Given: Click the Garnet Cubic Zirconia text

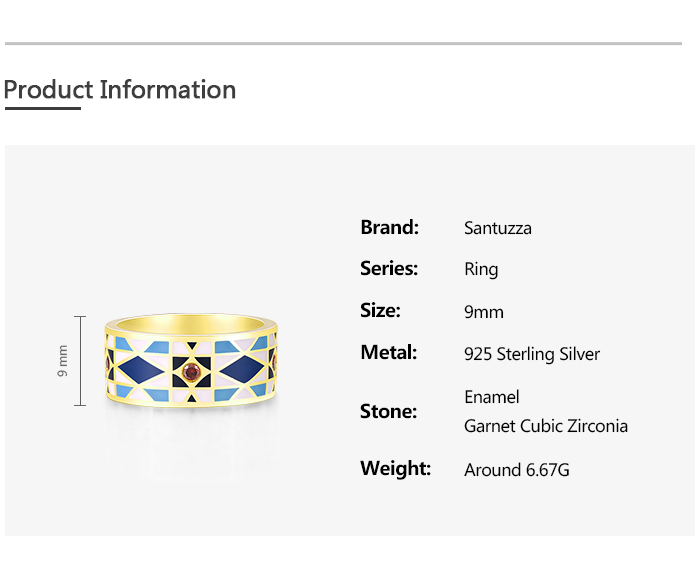Looking at the screenshot, I should (x=546, y=426).
